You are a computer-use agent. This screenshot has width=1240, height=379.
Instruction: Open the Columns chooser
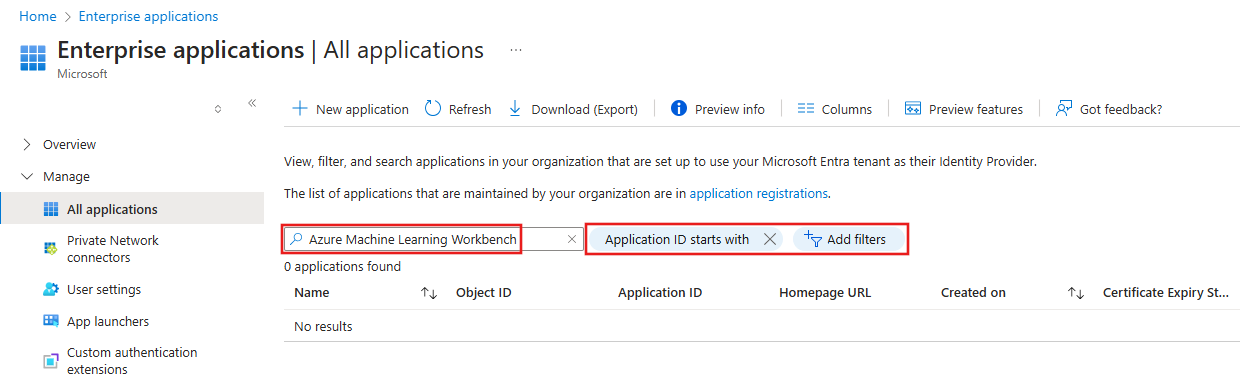pos(835,109)
